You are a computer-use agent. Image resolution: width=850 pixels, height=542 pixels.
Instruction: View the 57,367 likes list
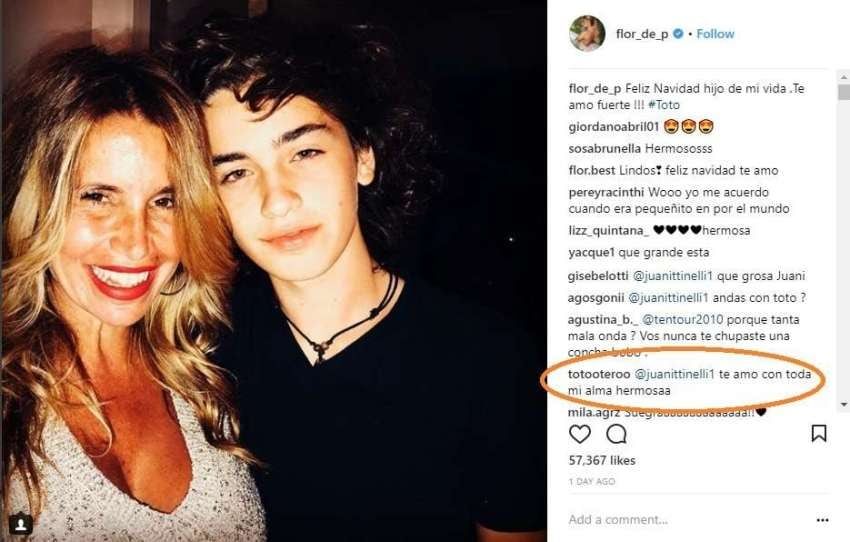(x=601, y=460)
